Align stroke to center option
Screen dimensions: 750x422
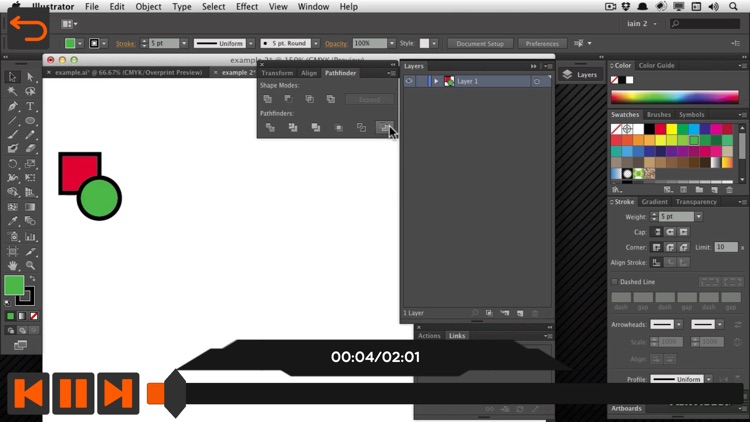[x=656, y=262]
